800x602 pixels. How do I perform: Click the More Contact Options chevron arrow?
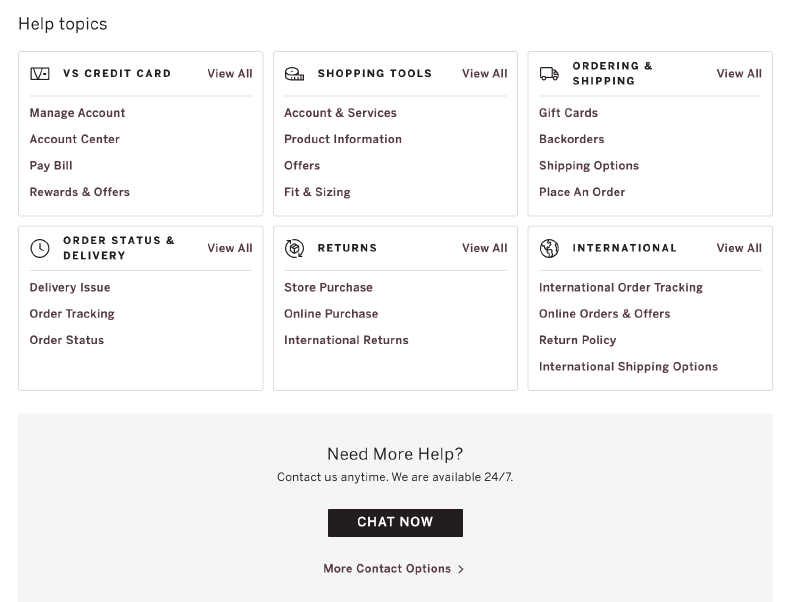point(461,569)
